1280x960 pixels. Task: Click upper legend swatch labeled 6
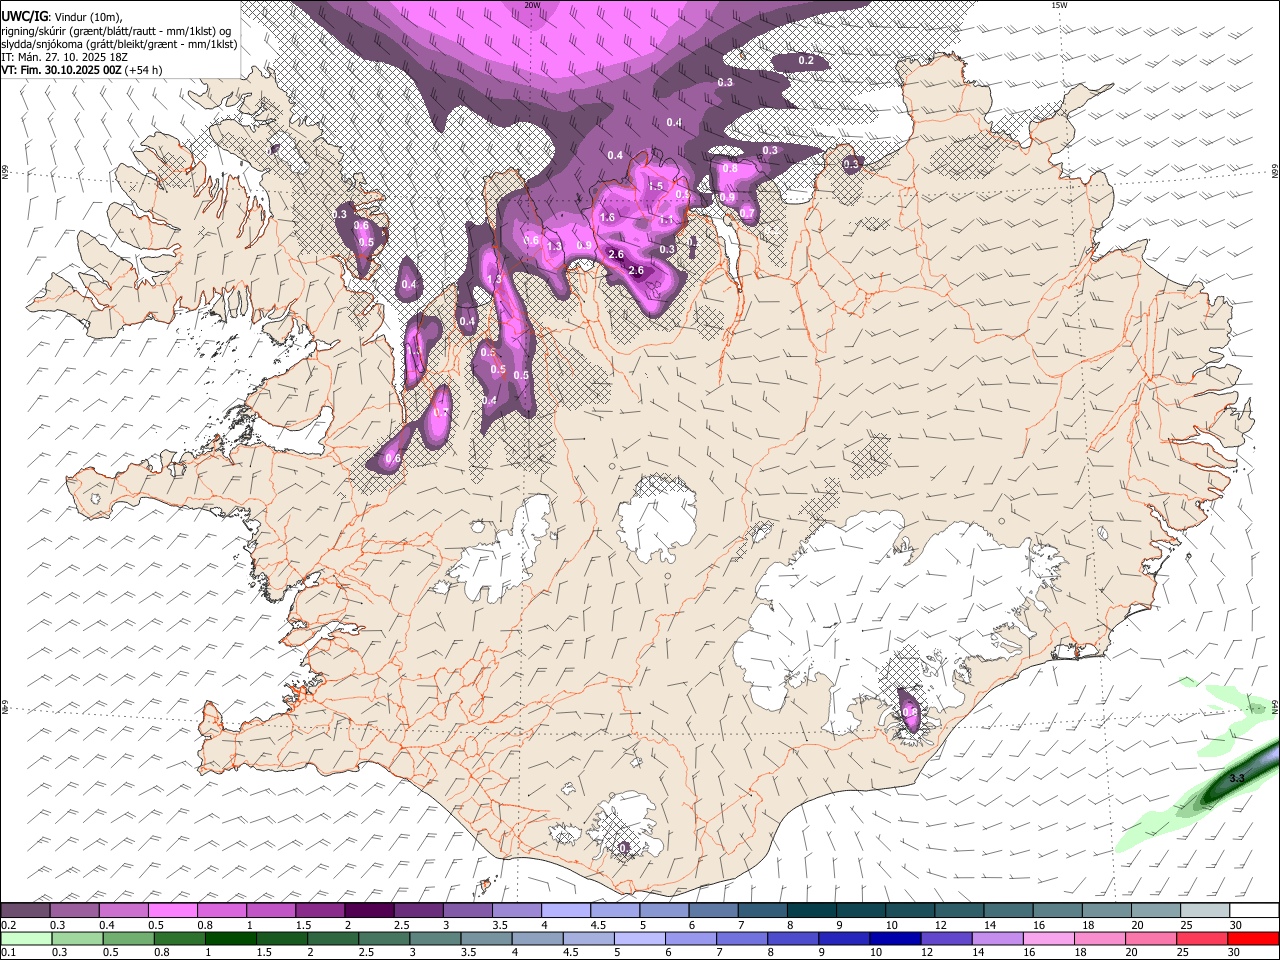tap(713, 911)
